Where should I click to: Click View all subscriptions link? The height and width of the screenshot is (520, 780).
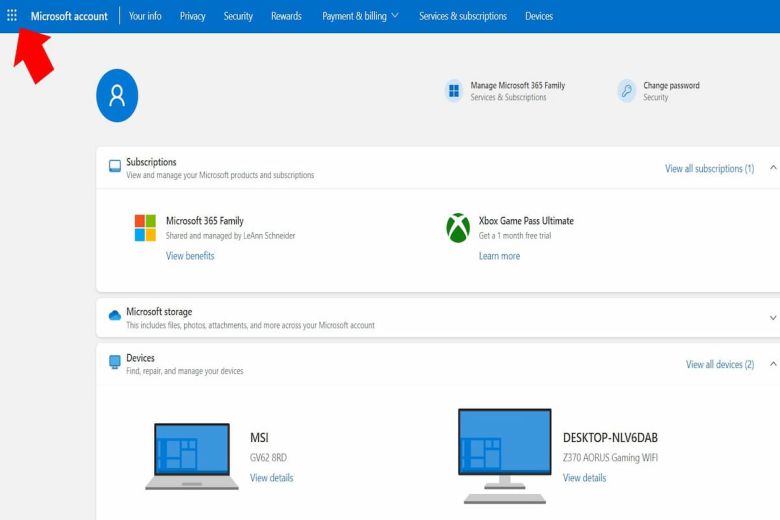709,169
